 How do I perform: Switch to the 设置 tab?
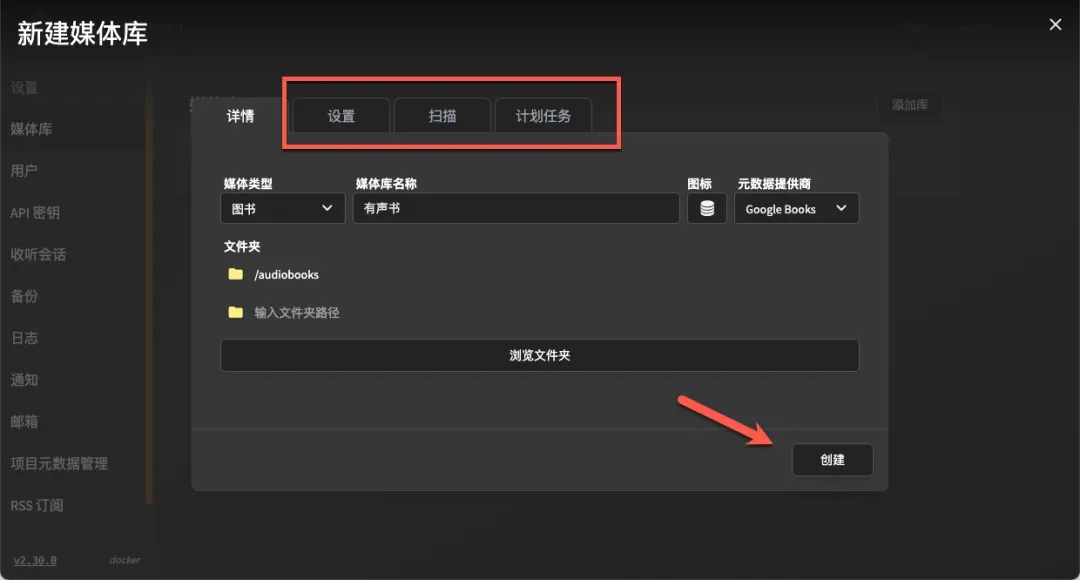pyautogui.click(x=341, y=116)
